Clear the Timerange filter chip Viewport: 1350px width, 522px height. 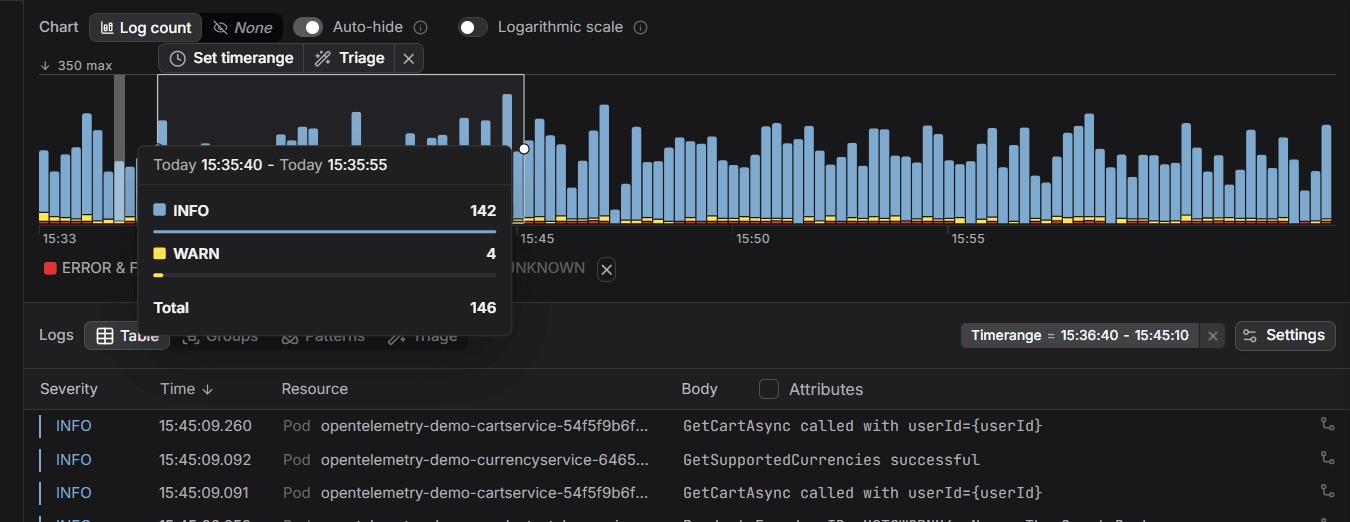click(1213, 336)
